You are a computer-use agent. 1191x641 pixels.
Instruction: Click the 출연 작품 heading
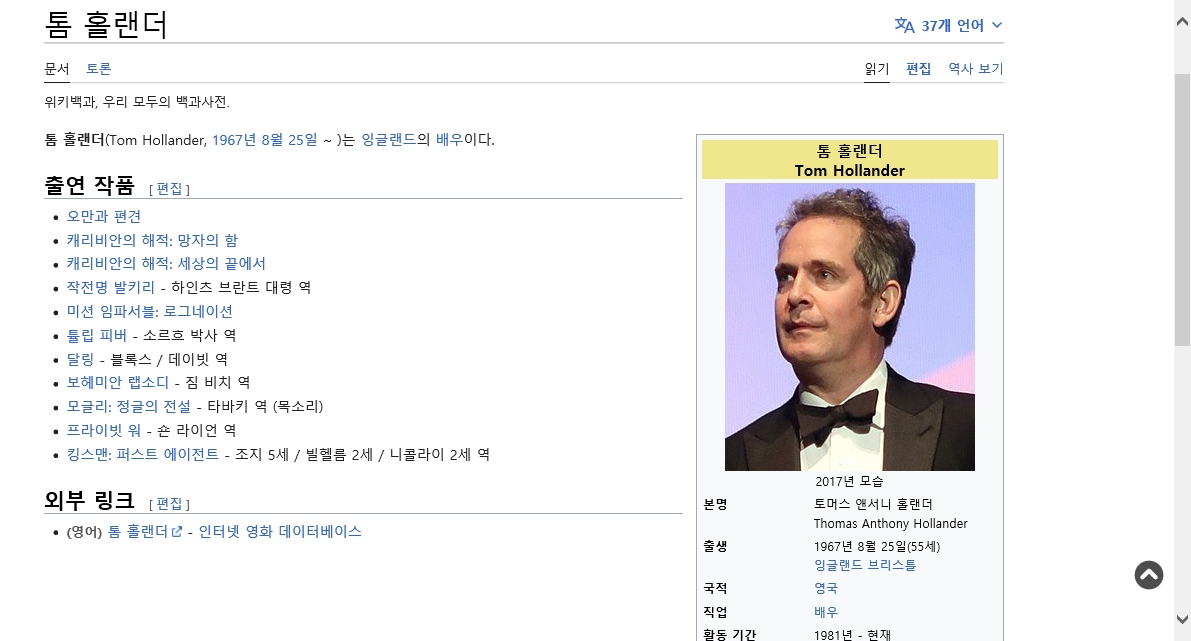tap(89, 185)
